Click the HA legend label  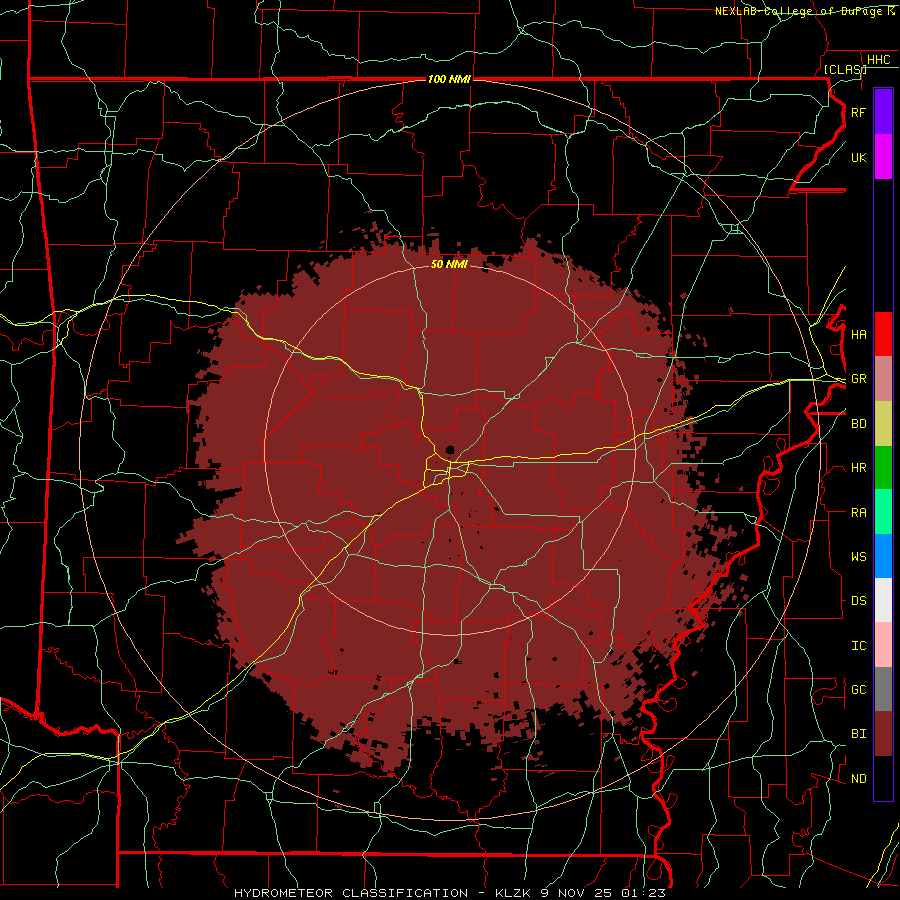(x=858, y=335)
